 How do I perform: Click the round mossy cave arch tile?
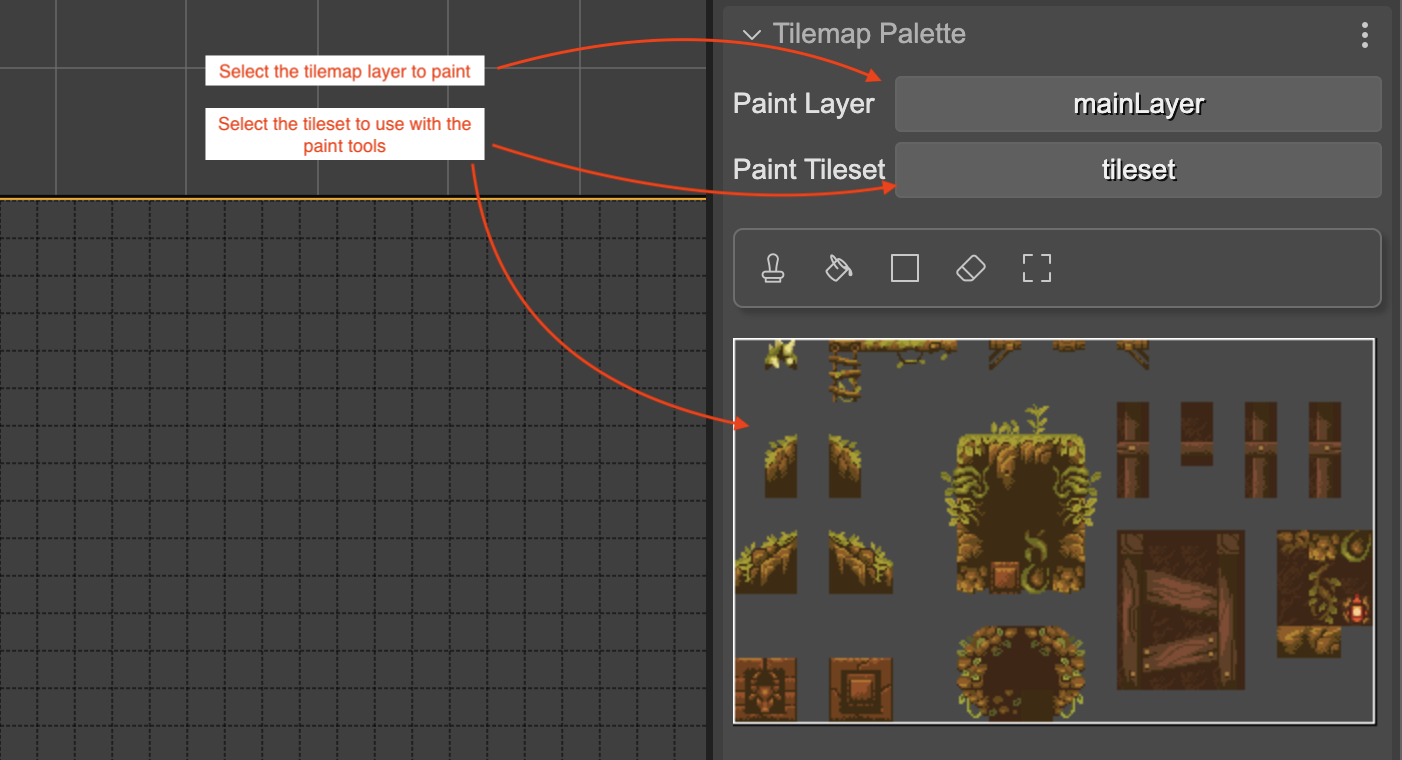coord(1020,675)
